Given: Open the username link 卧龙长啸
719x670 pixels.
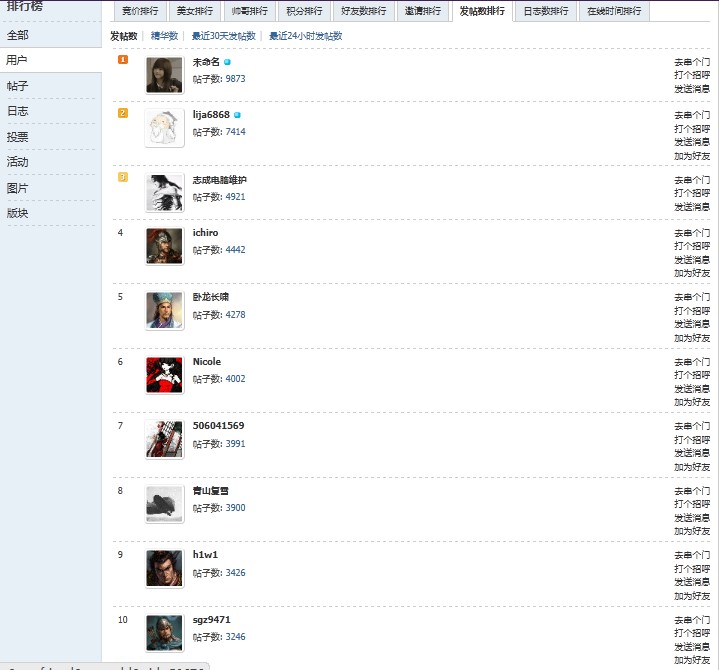Looking at the screenshot, I should point(211,297).
